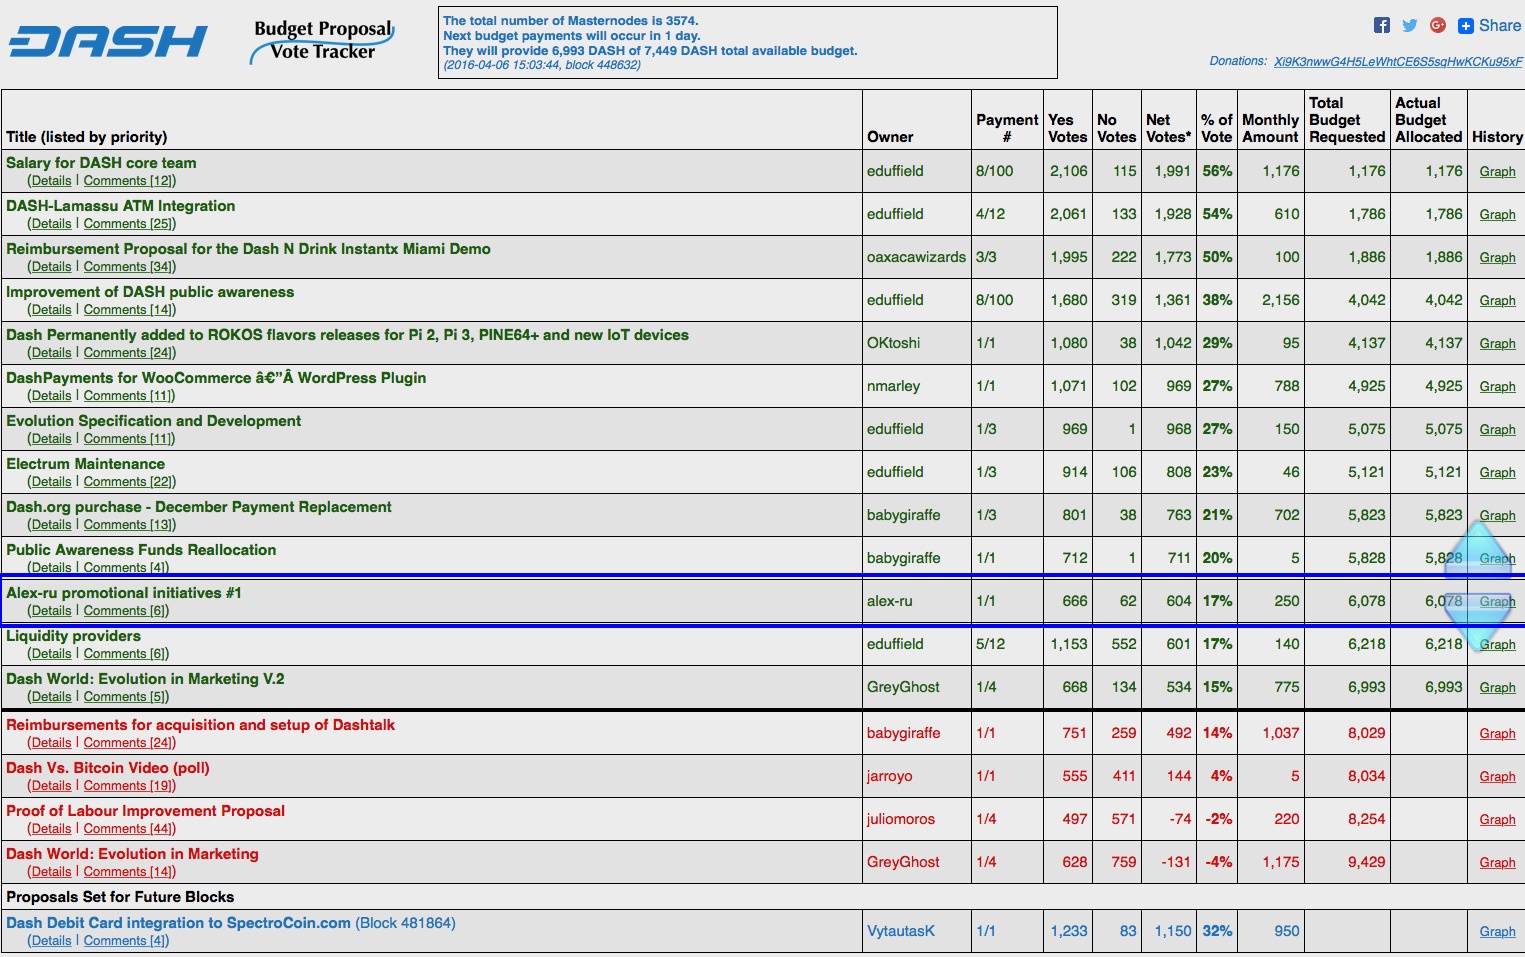The height and width of the screenshot is (957, 1525).
Task: View Graph for Dash Vs. Bitcoin Video row
Action: click(1497, 777)
